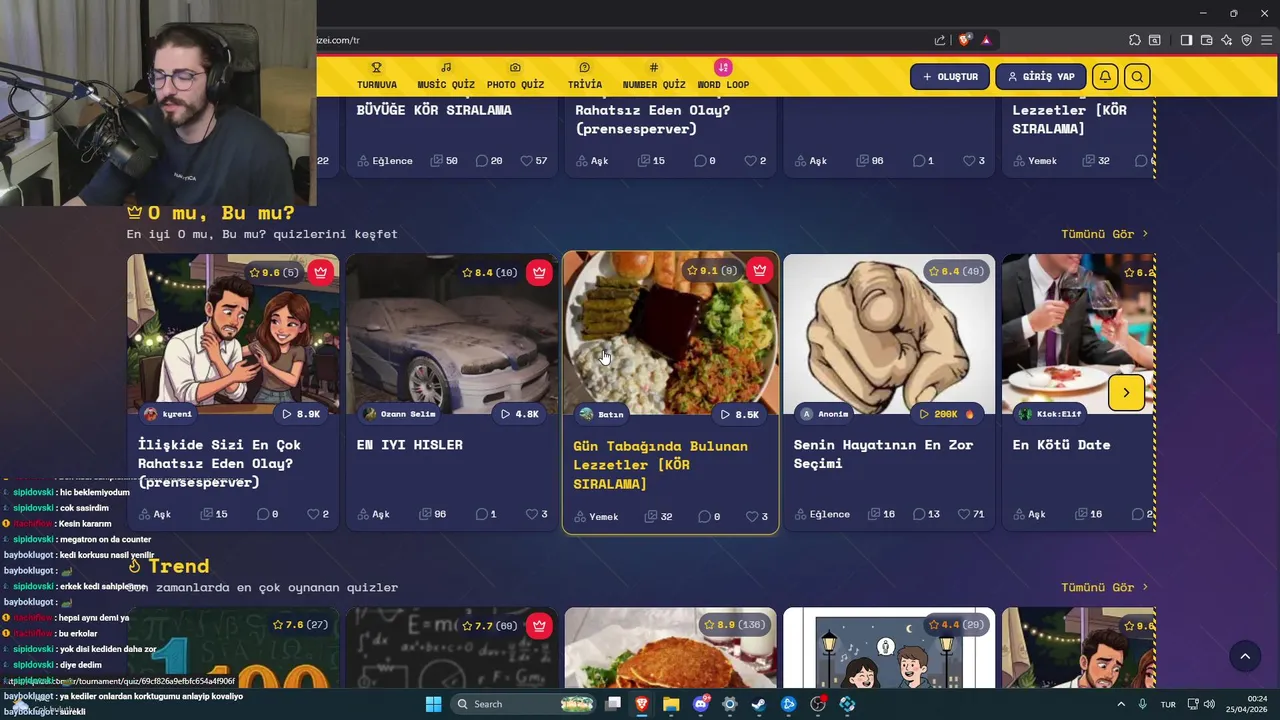This screenshot has height=720, width=1280.
Task: Open the En Kötü Date quiz title
Action: click(1061, 445)
